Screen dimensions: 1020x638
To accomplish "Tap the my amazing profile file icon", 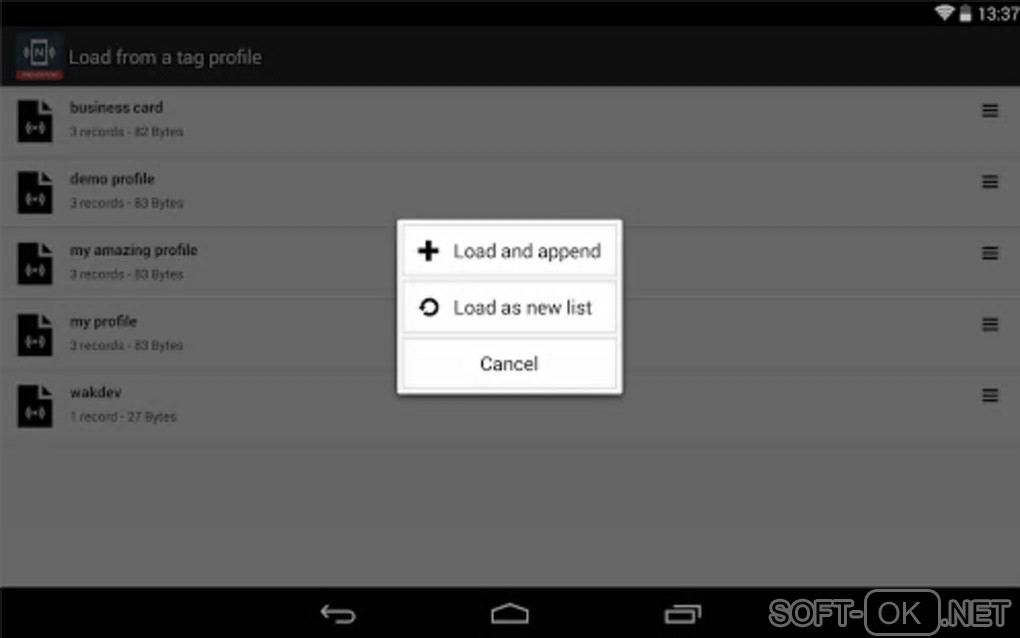I will point(35,263).
